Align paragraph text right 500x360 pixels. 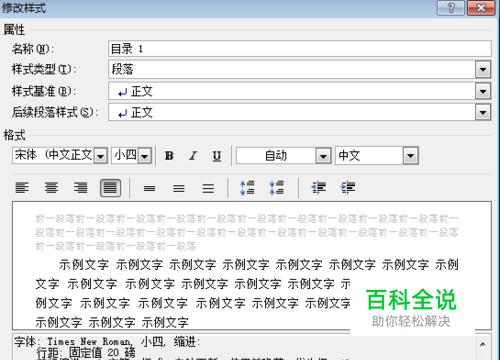click(81, 188)
